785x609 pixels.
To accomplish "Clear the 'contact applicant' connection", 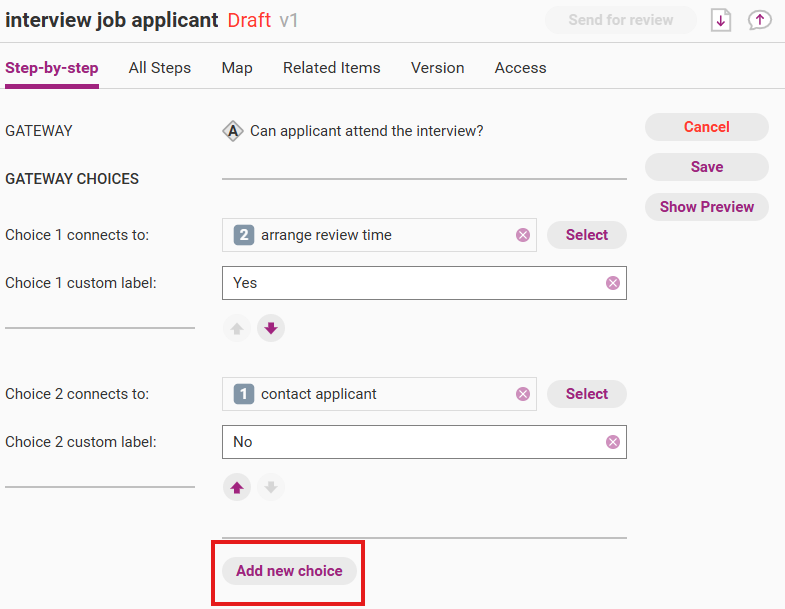I will point(522,394).
